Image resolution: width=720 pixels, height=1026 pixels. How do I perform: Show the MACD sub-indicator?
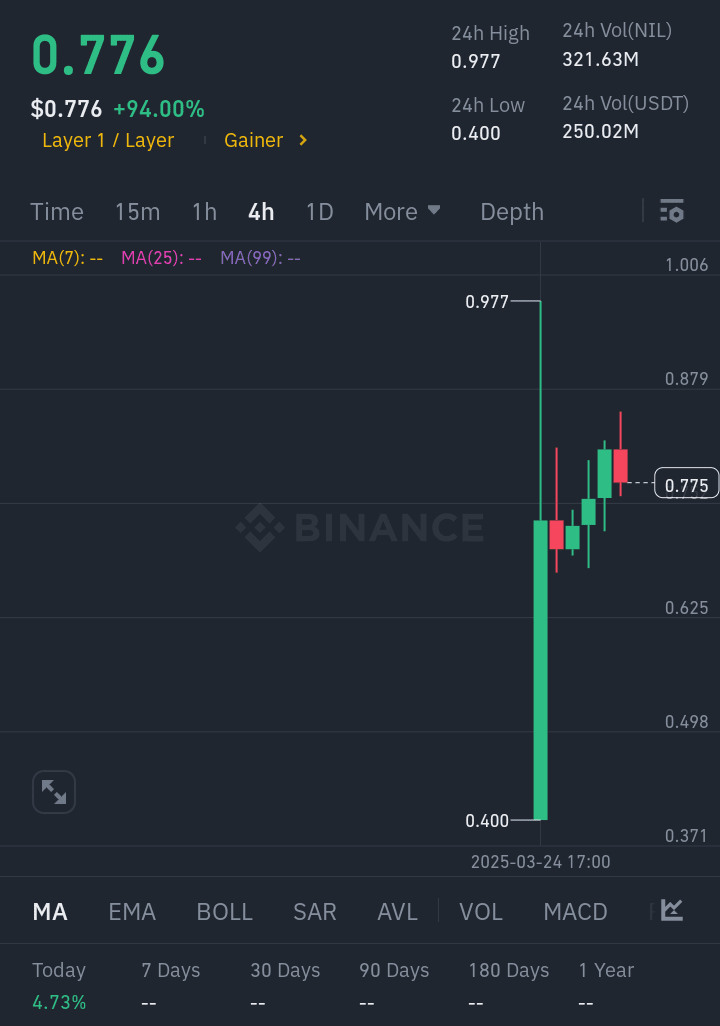[x=575, y=912]
